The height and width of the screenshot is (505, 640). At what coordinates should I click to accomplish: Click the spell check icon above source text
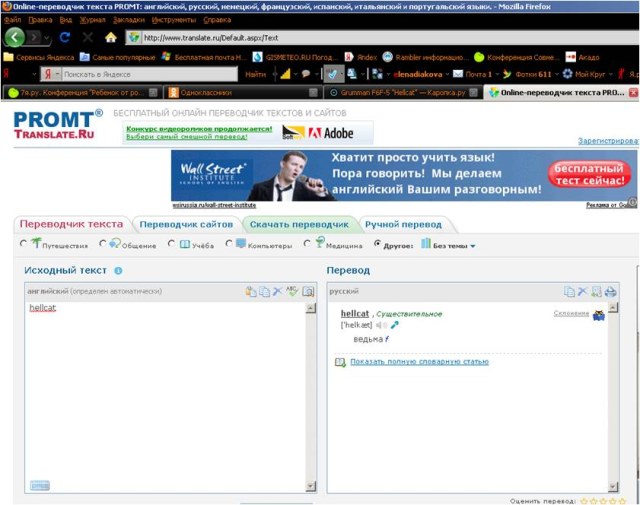tap(292, 291)
